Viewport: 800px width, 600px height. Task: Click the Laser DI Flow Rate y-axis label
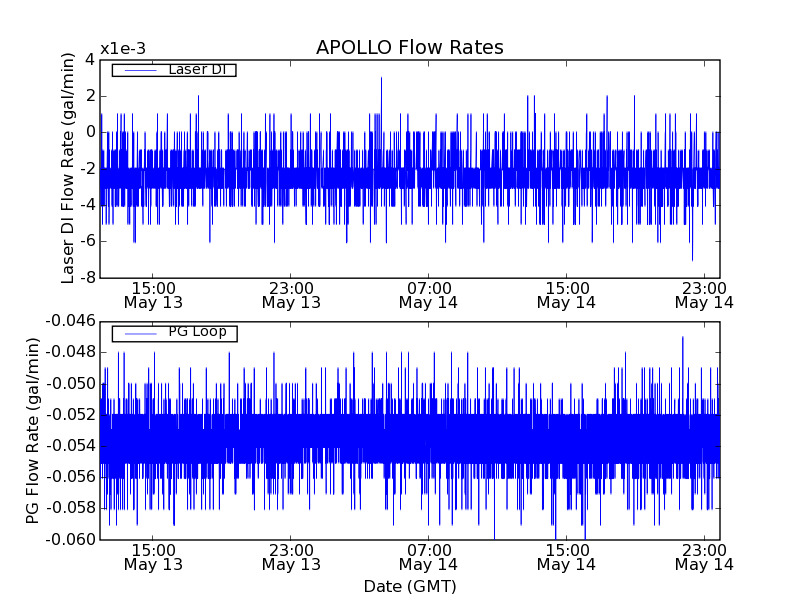tap(68, 168)
